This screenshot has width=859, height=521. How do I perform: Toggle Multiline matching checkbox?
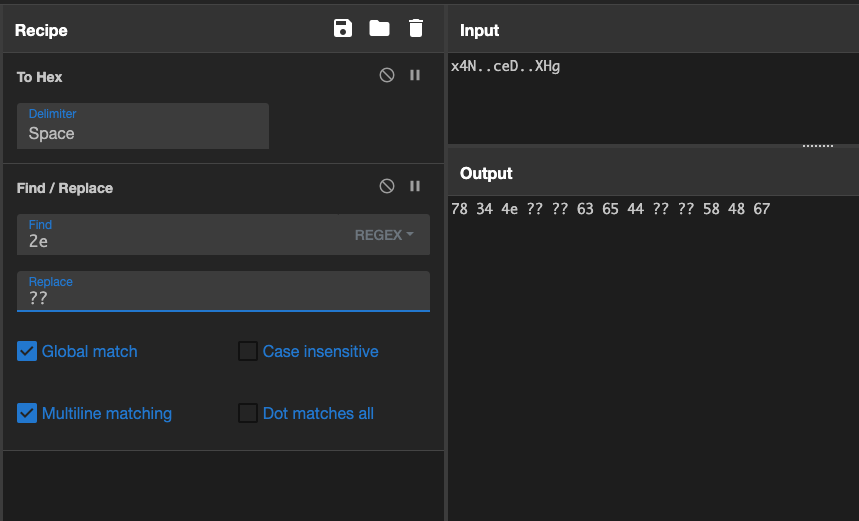pyautogui.click(x=27, y=413)
